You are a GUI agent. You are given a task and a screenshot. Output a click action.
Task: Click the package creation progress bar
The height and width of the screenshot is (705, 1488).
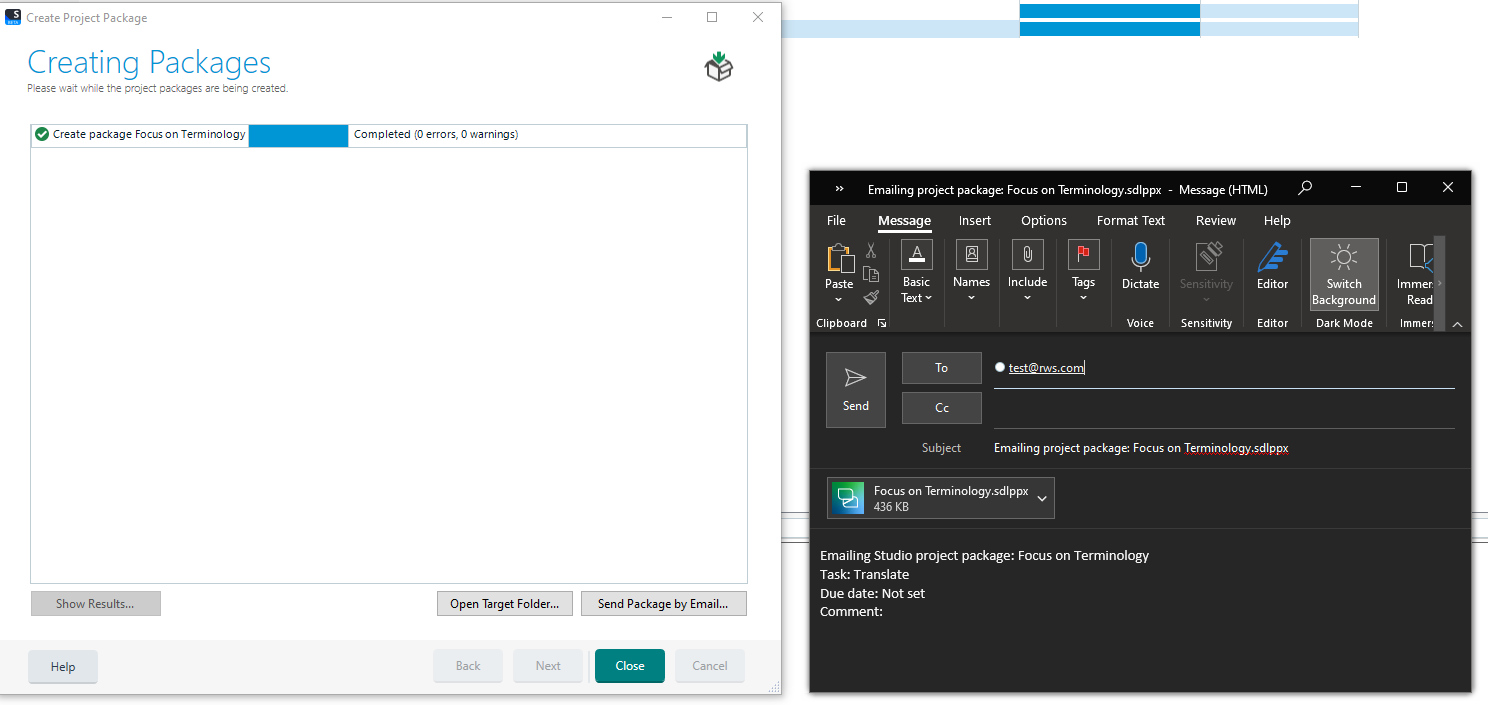tap(298, 135)
